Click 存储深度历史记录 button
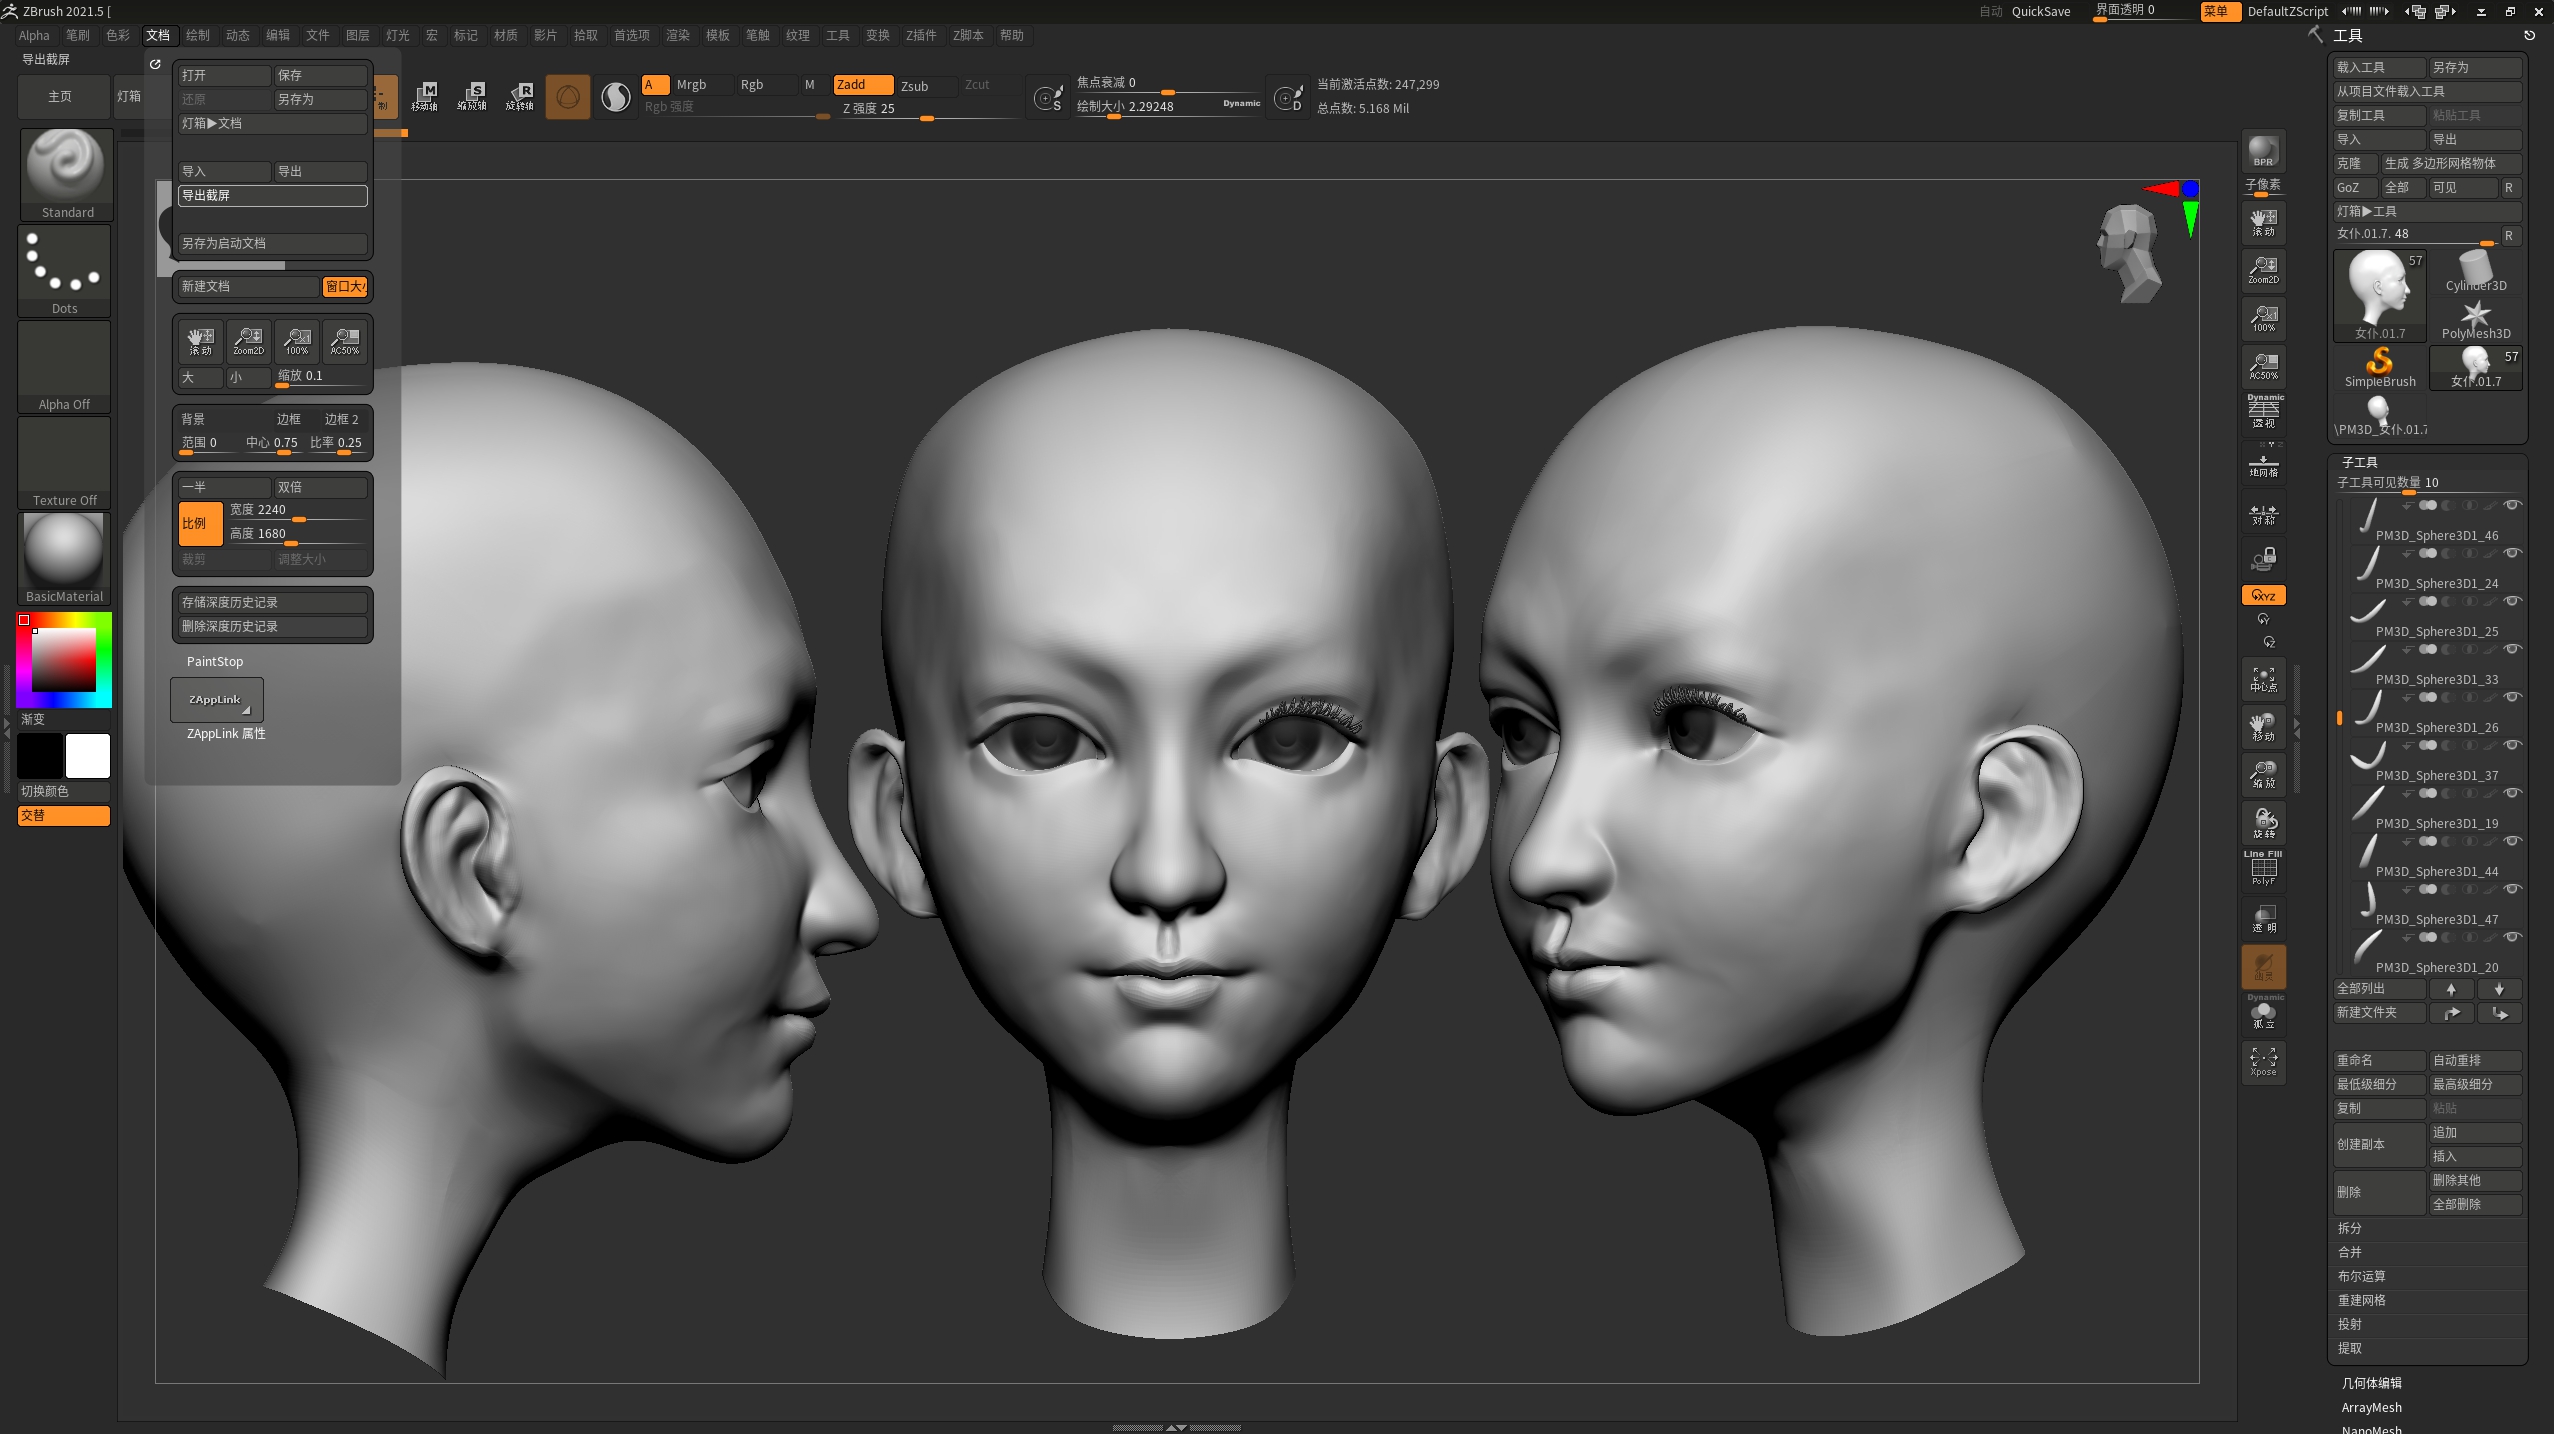Image resolution: width=2554 pixels, height=1434 pixels. 273,602
